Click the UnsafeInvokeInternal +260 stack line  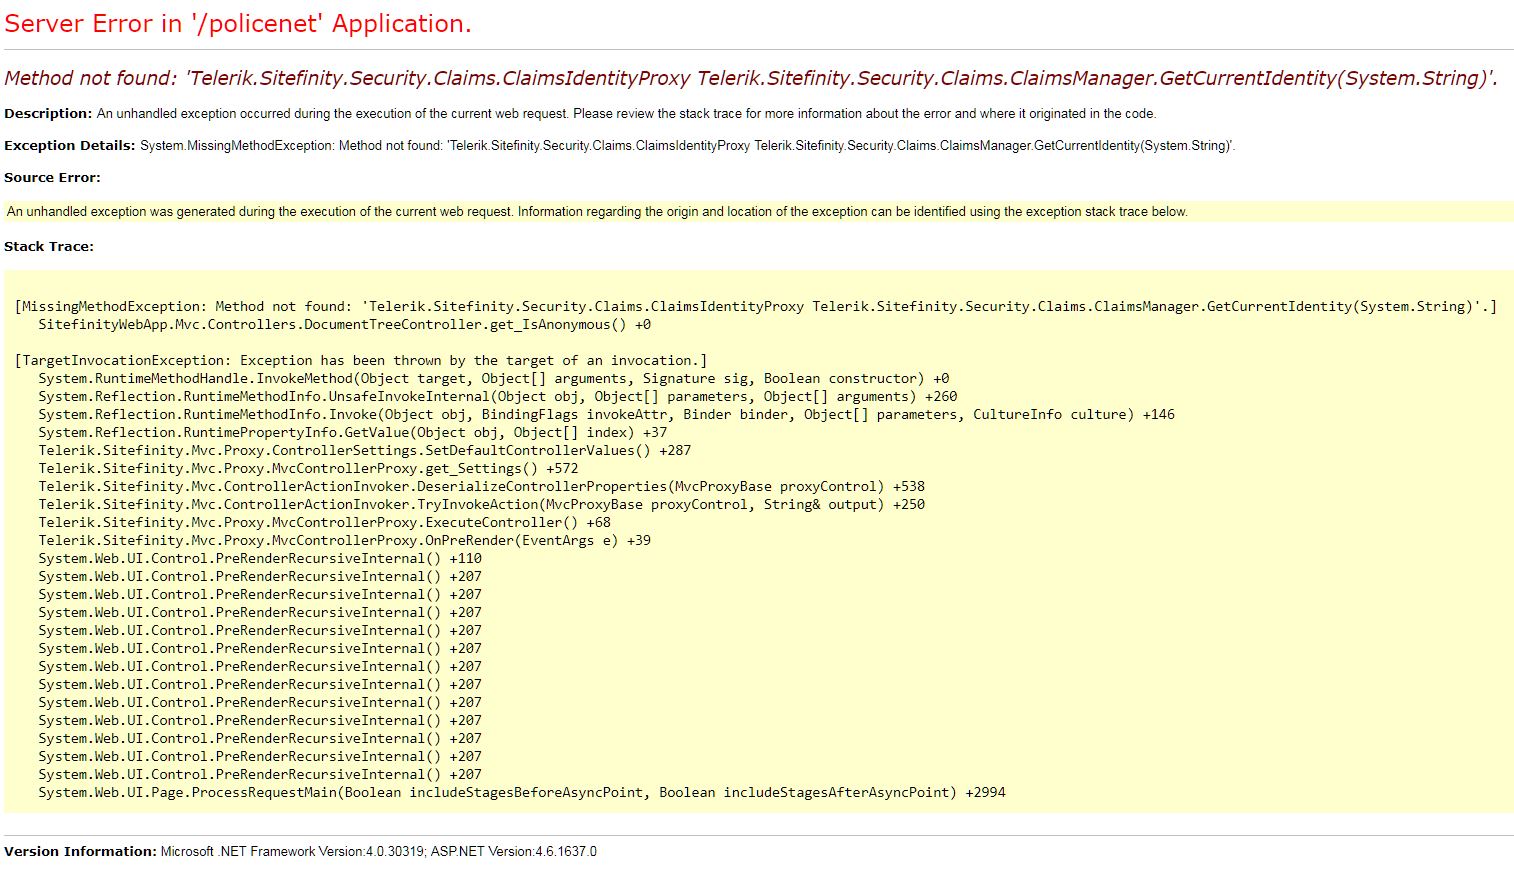coord(498,396)
